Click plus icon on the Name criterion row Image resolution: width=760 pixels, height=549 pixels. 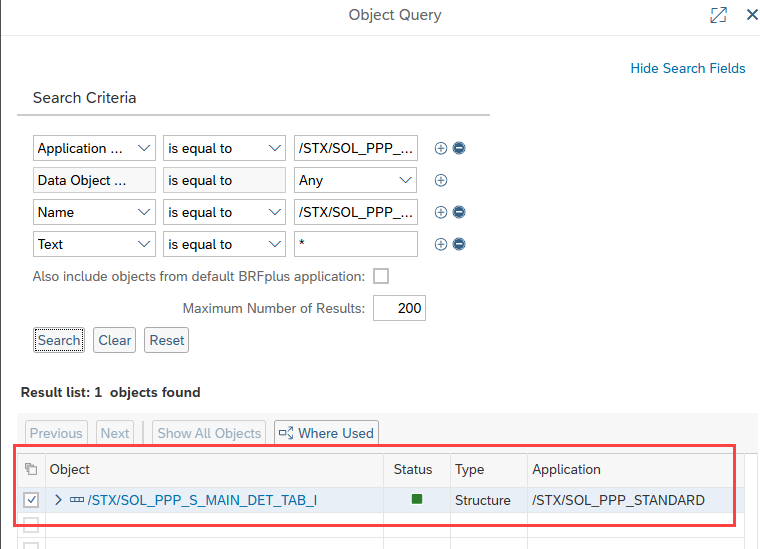click(x=441, y=212)
